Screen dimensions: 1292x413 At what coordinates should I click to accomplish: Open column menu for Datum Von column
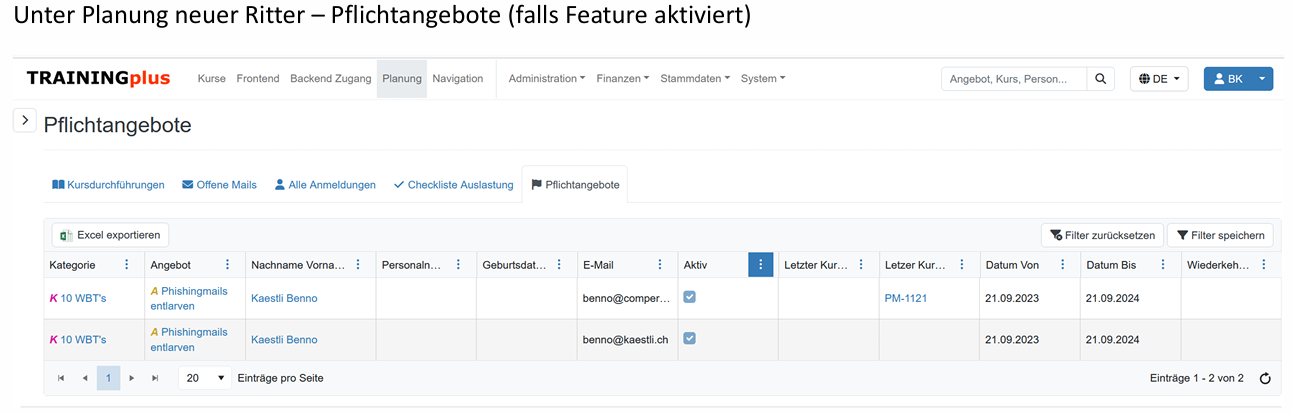coord(1062,265)
